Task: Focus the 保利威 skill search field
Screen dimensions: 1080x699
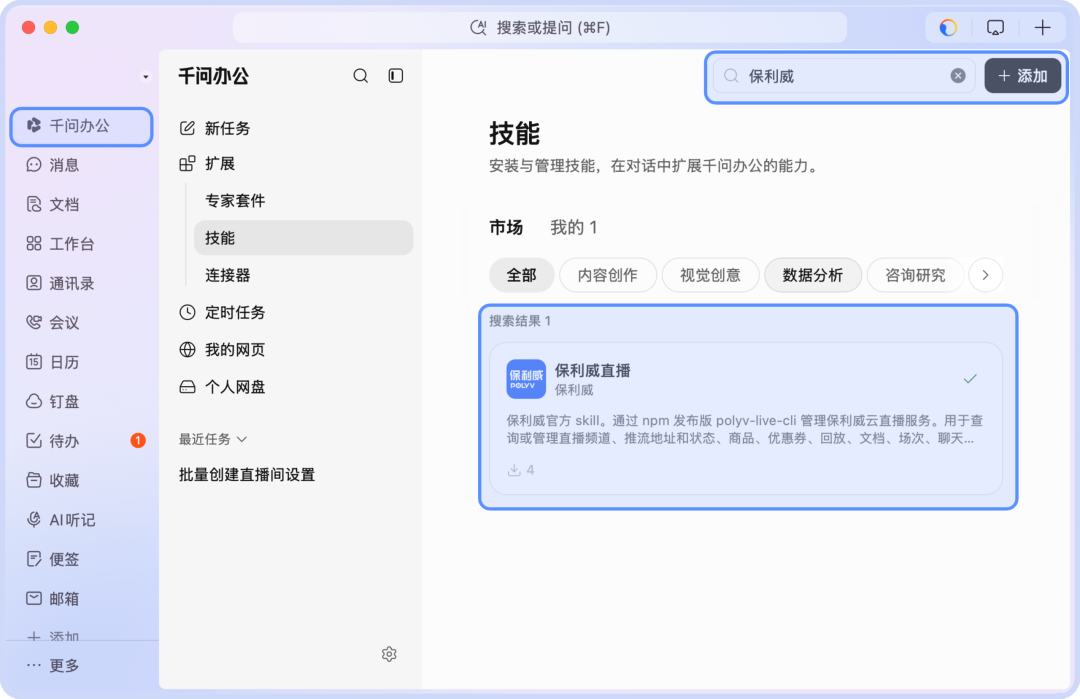Action: tap(844, 76)
